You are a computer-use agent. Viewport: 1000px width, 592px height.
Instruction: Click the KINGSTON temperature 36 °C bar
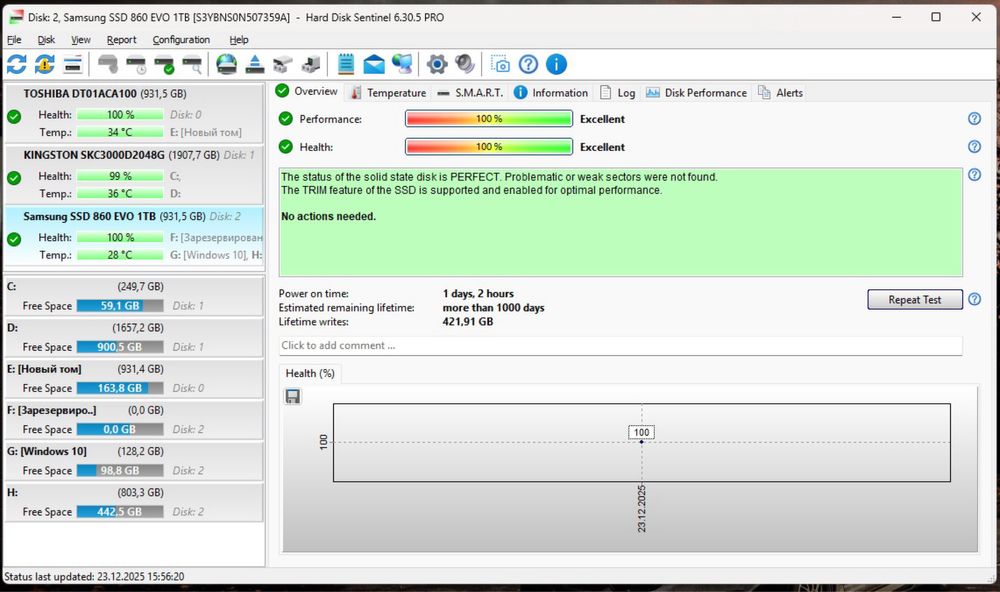[x=120, y=193]
